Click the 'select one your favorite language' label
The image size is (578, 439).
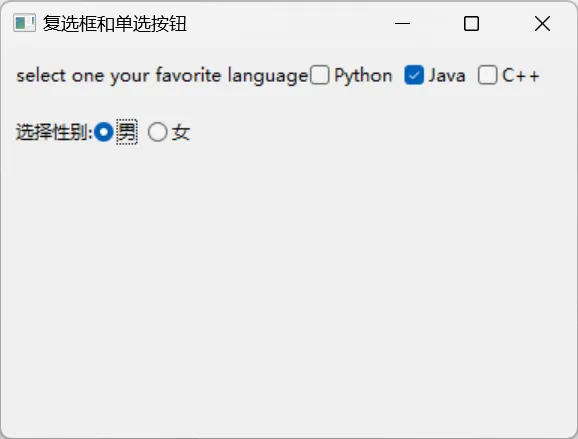162,76
